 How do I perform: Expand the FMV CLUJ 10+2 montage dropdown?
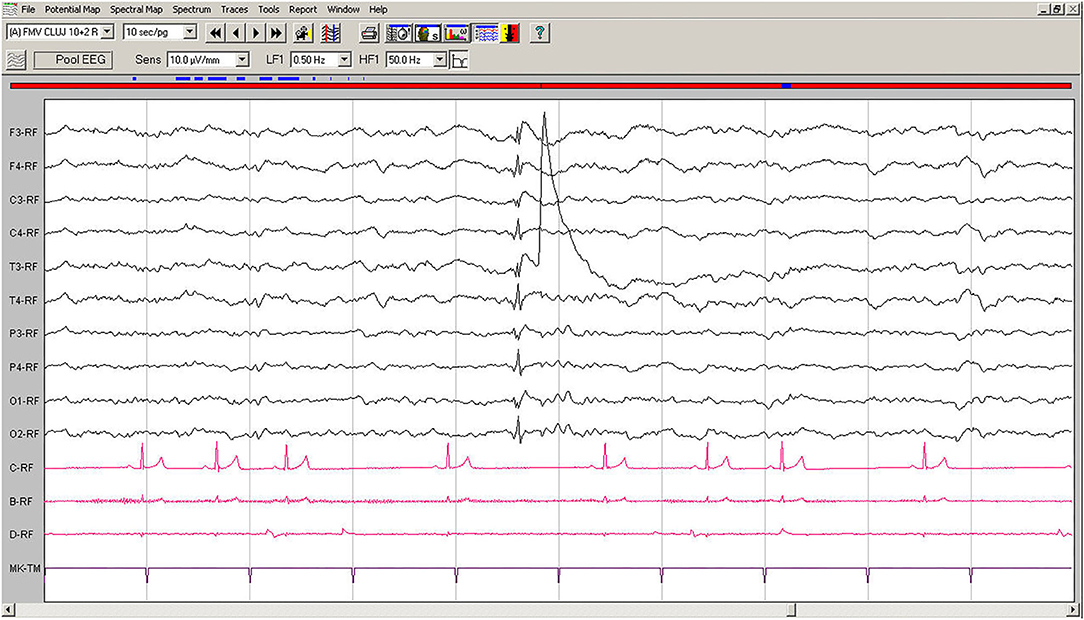click(x=107, y=32)
